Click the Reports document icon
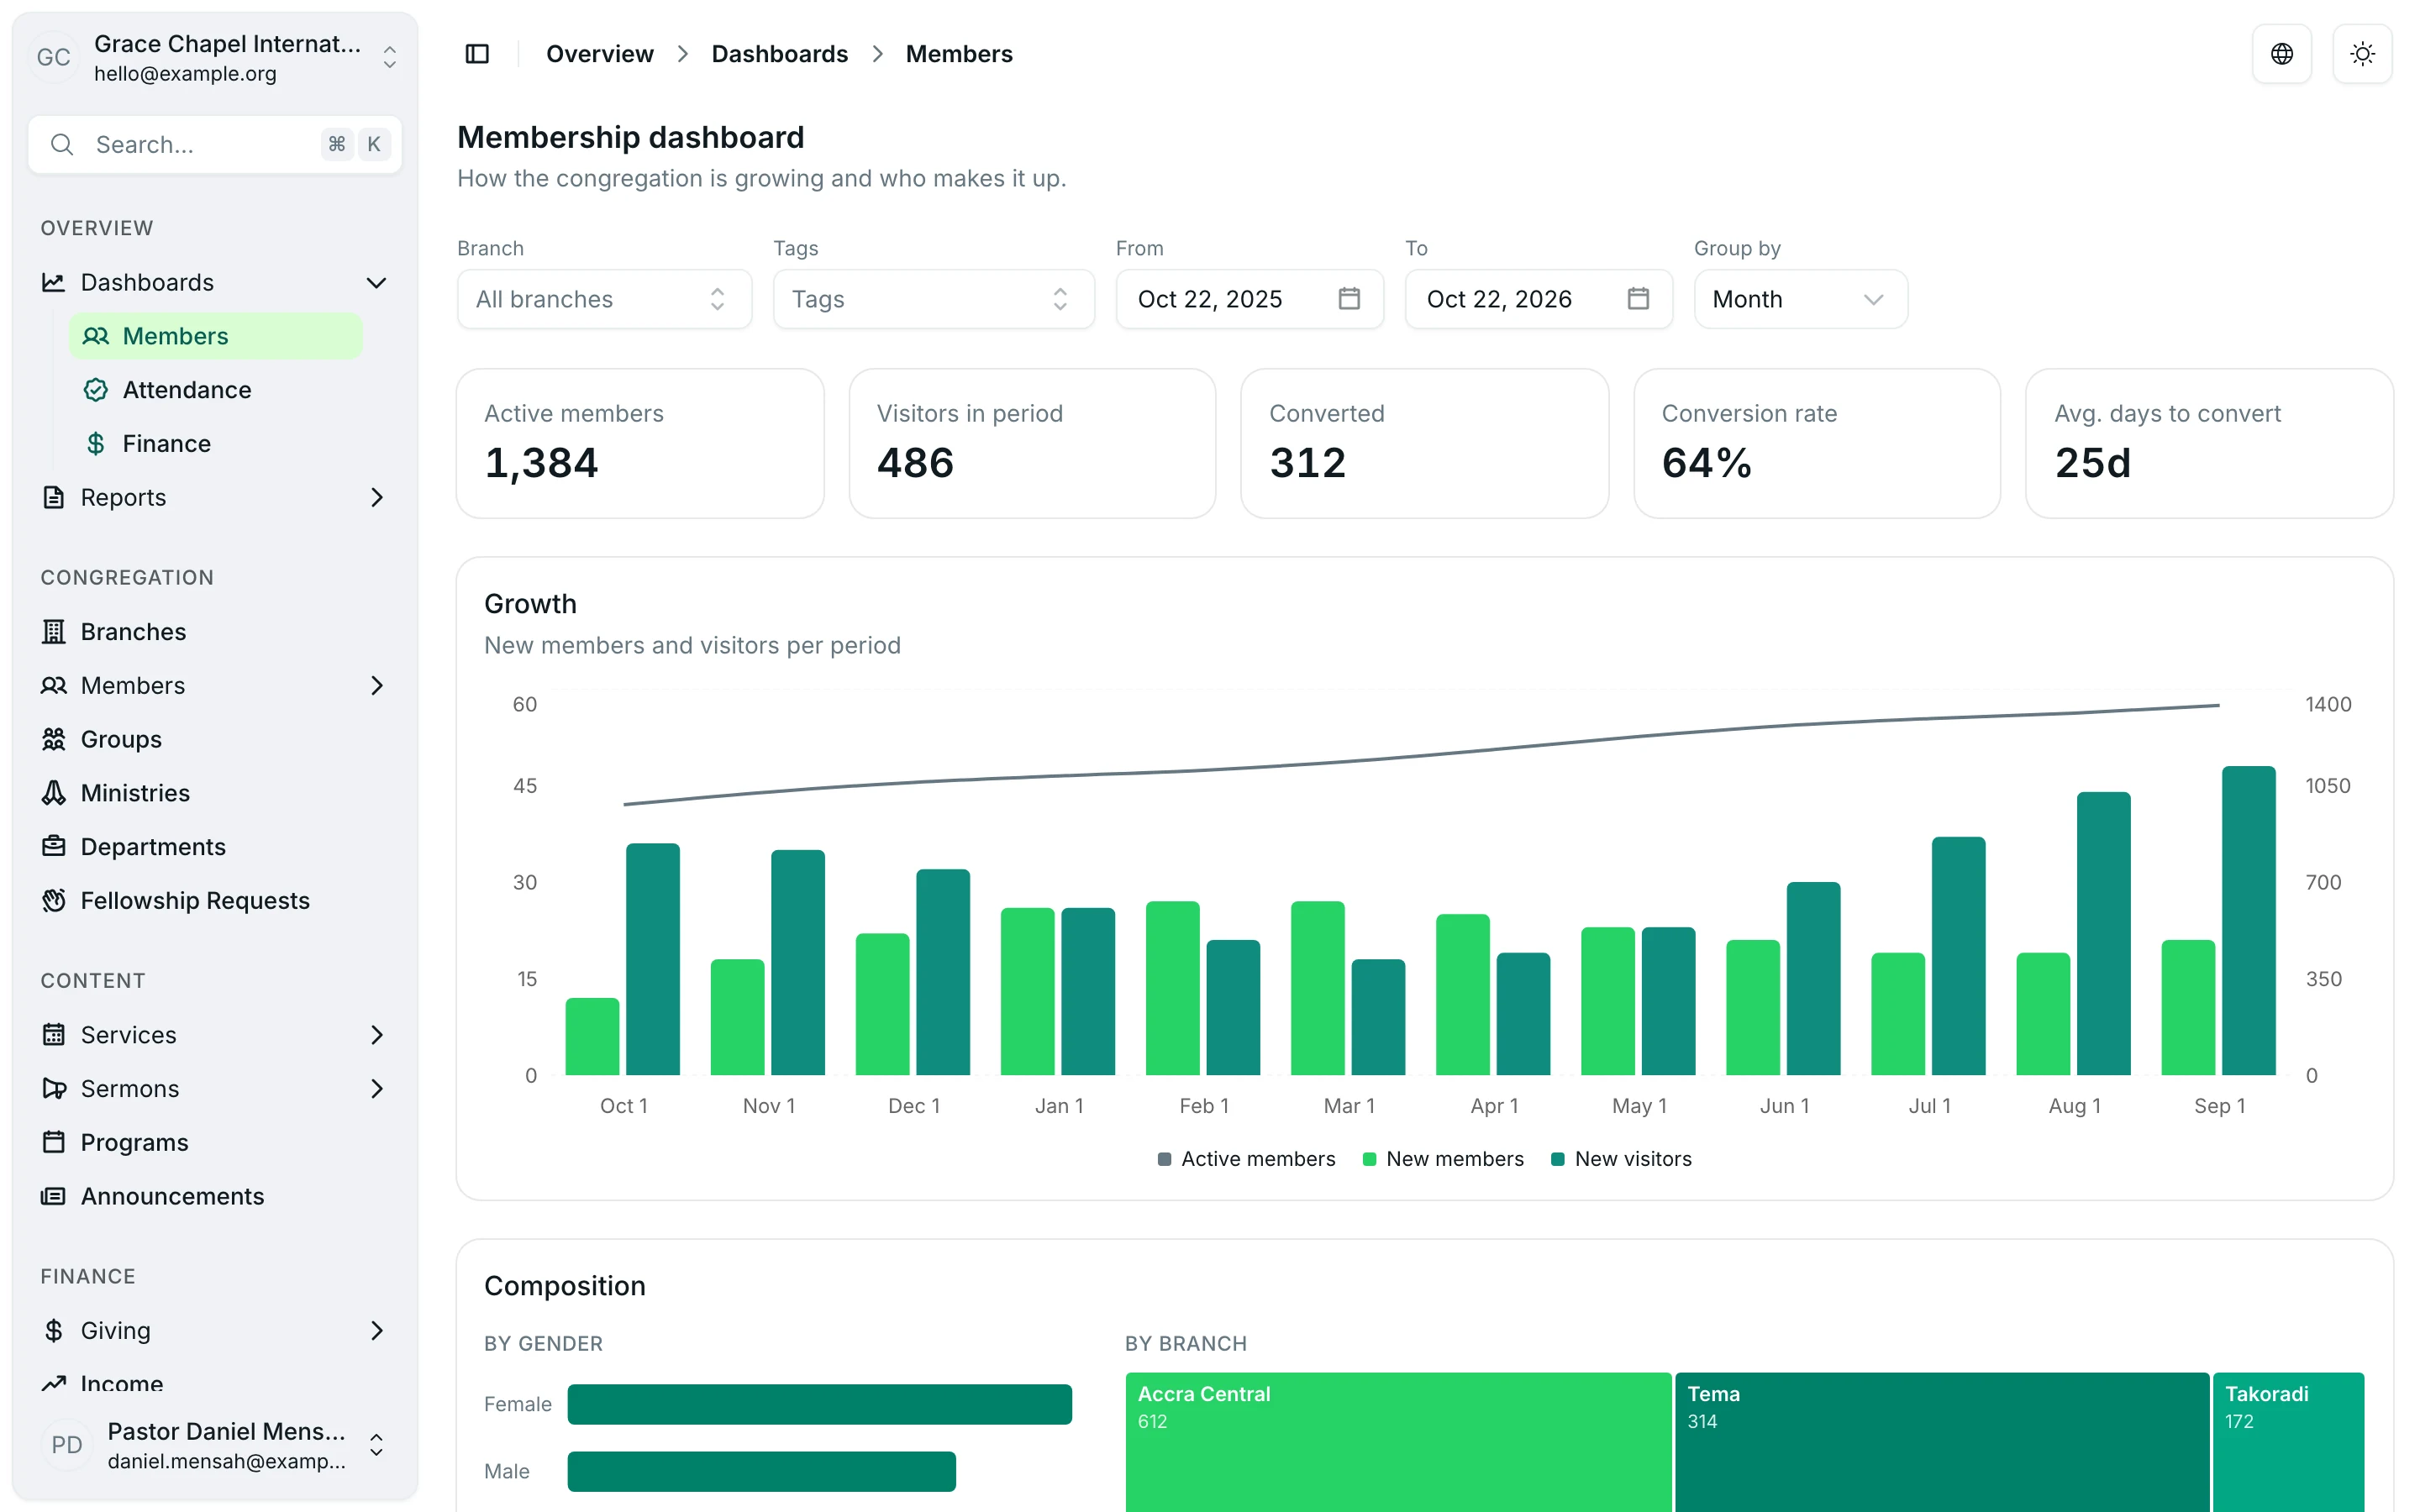The height and width of the screenshot is (1512, 2420). pyautogui.click(x=54, y=497)
